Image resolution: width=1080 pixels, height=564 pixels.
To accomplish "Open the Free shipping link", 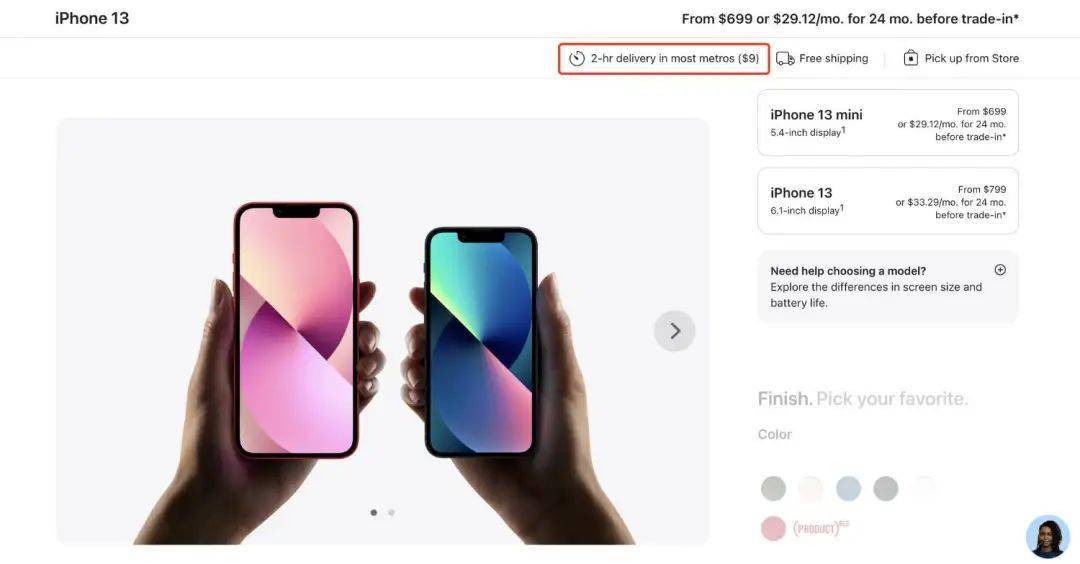I will click(833, 59).
